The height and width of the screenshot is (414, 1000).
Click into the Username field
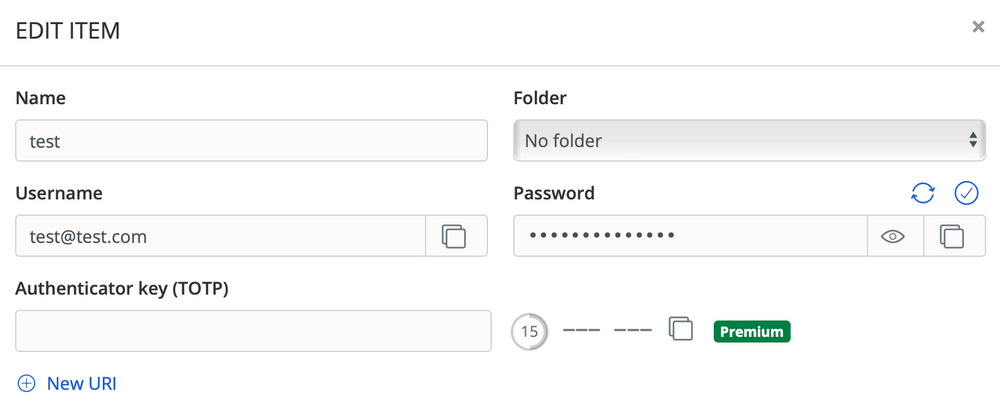coord(221,236)
